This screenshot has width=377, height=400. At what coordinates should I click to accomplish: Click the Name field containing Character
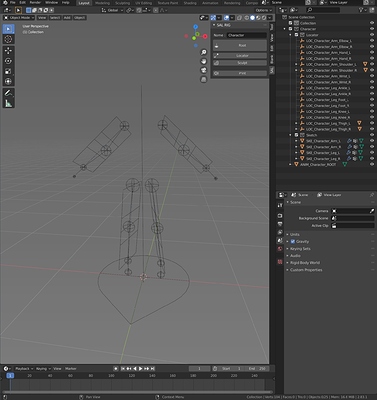tap(247, 35)
